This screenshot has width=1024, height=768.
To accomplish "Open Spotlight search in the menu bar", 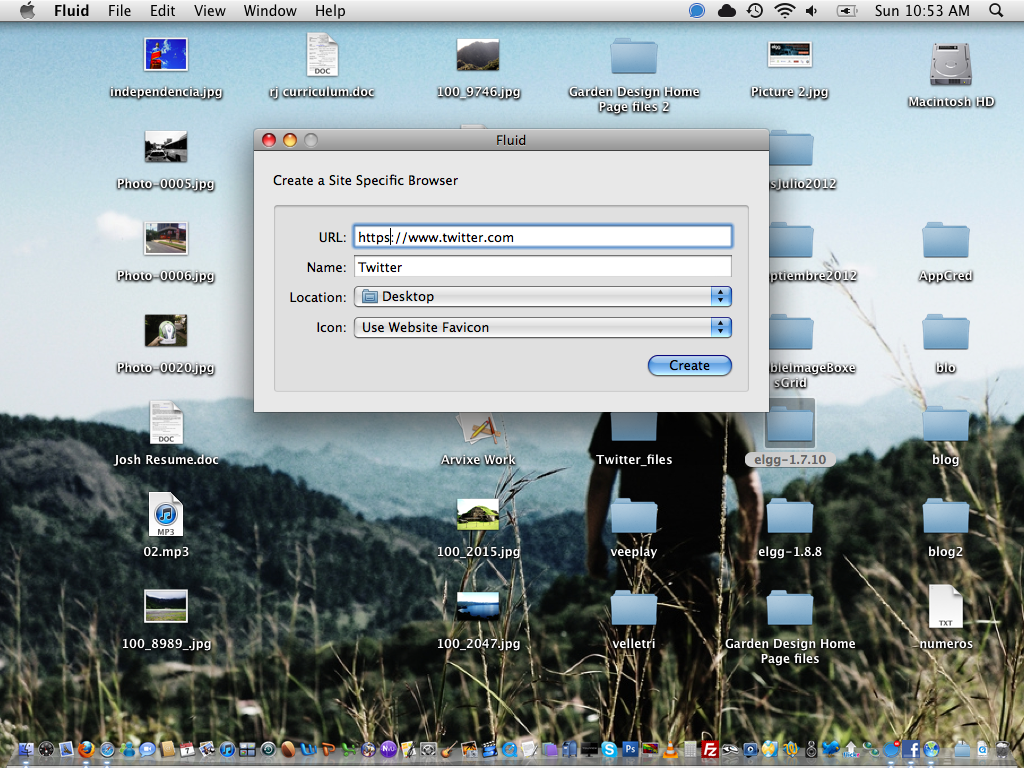I will [996, 10].
